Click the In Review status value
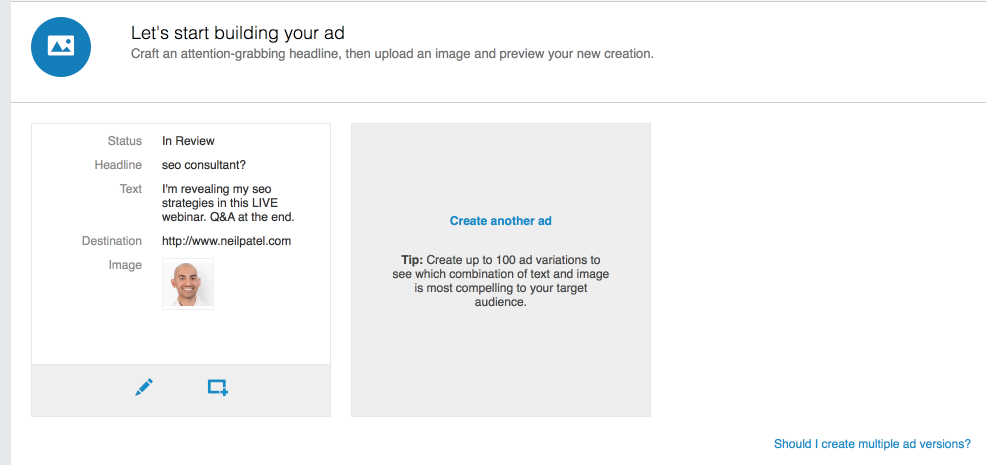 [188, 141]
